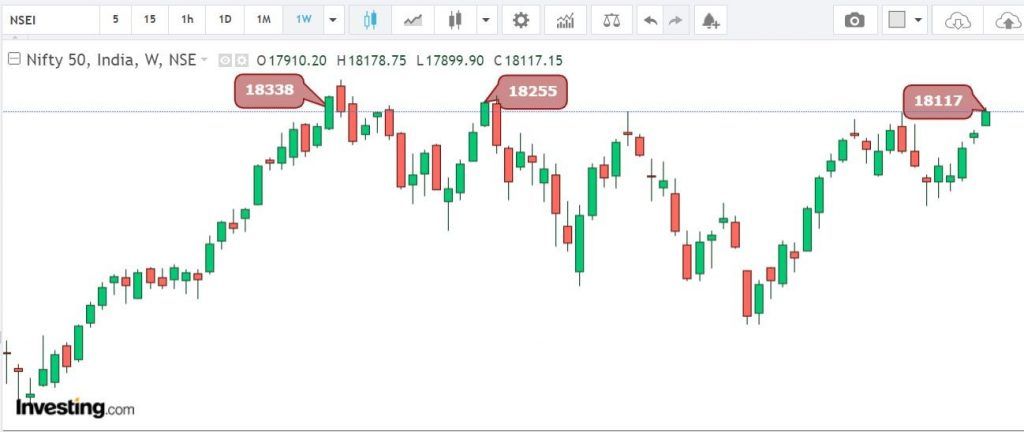The image size is (1024, 432).
Task: Select the 5 minute interval
Action: pyautogui.click(x=116, y=20)
